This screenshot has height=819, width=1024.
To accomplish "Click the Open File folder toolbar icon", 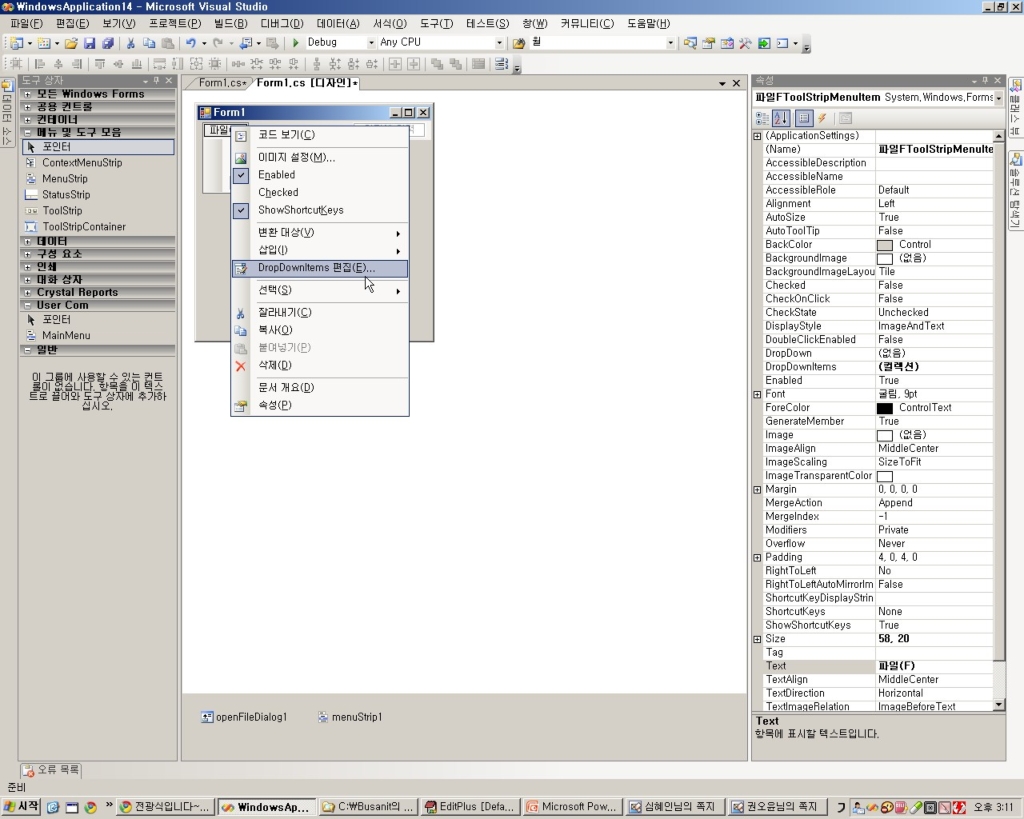I will pyautogui.click(x=71, y=43).
